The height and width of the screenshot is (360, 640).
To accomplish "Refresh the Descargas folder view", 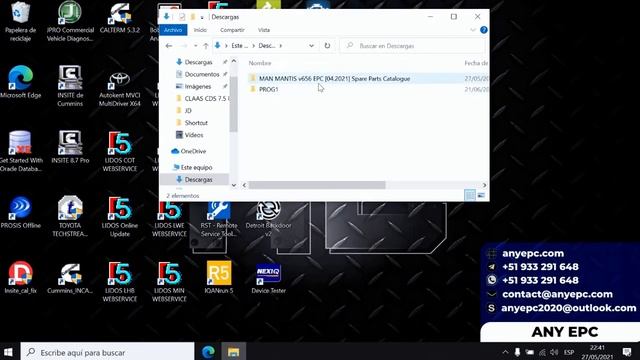I will pos(327,46).
